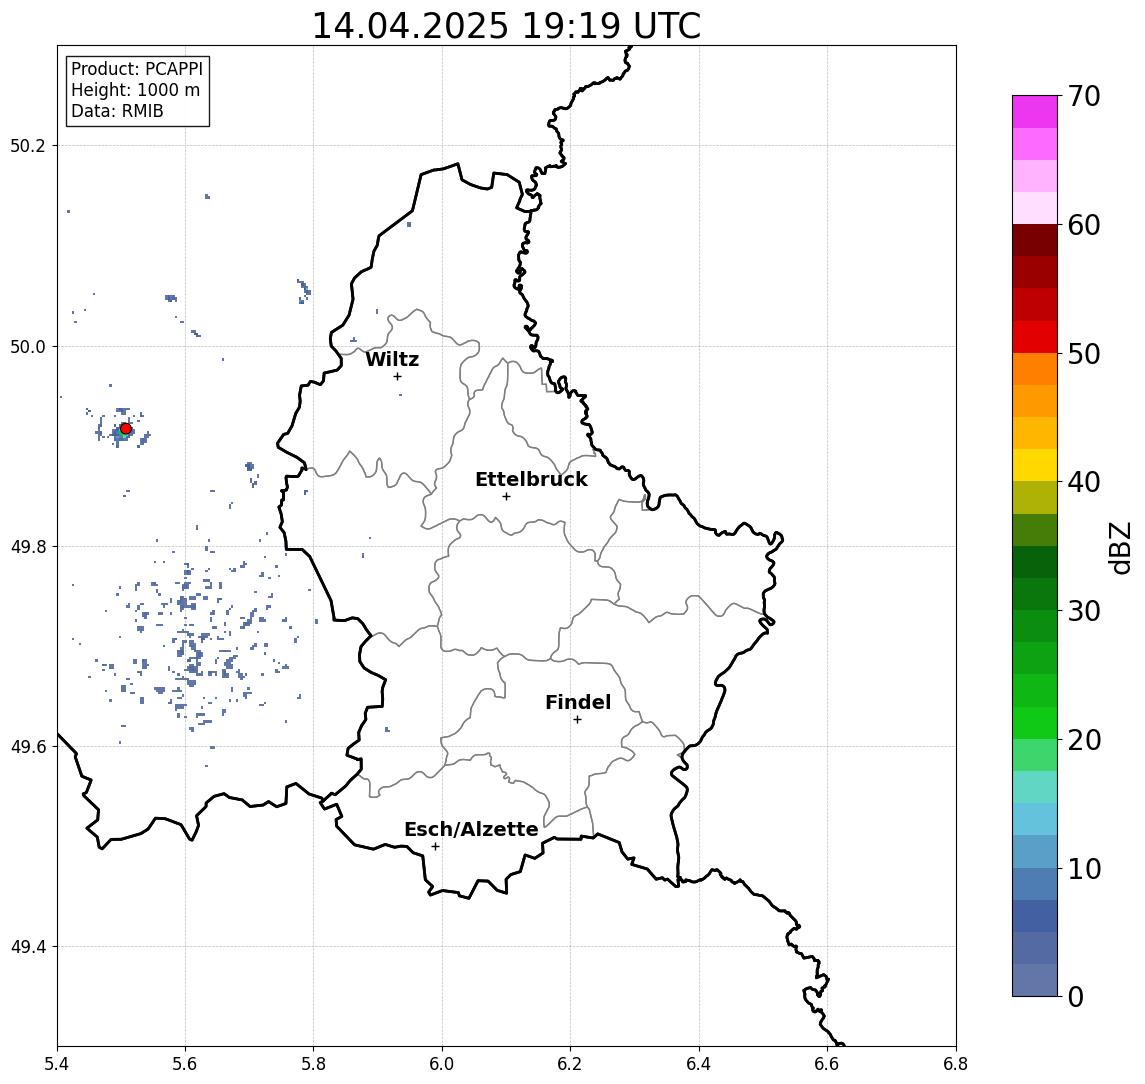Click the Ettelbruck label
This screenshot has height=1084, width=1145.
531,479
